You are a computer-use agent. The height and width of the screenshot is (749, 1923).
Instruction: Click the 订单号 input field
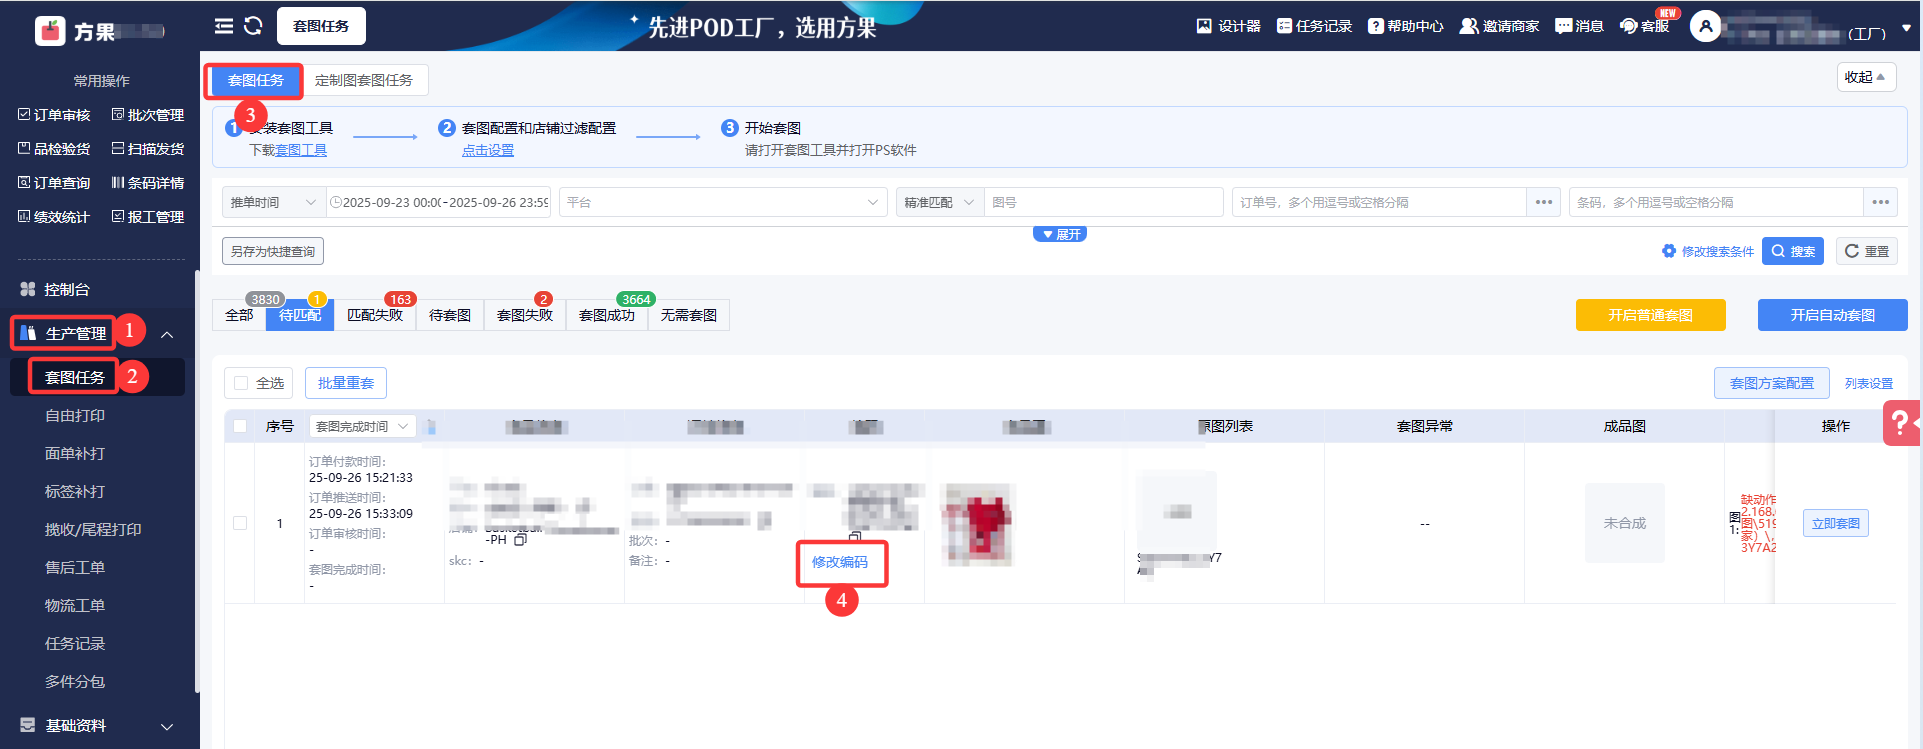[1380, 202]
